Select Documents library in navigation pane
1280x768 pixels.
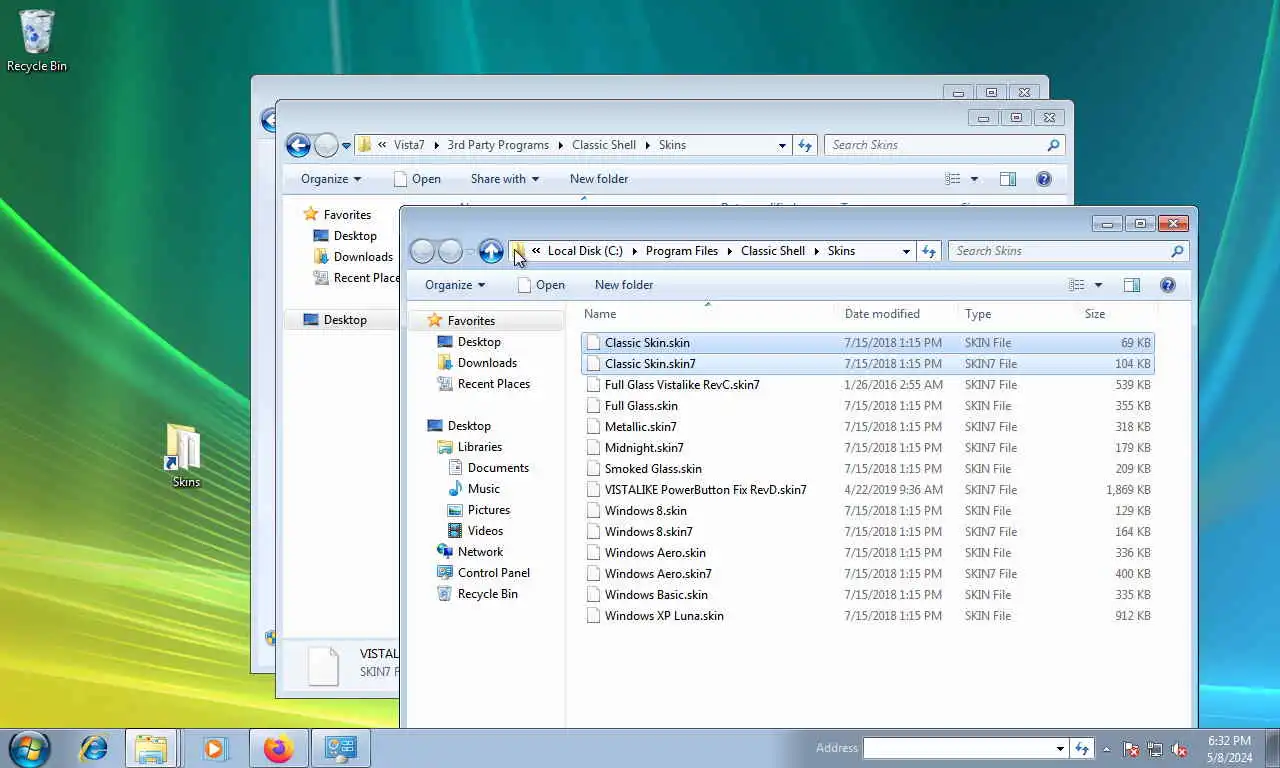pos(497,468)
